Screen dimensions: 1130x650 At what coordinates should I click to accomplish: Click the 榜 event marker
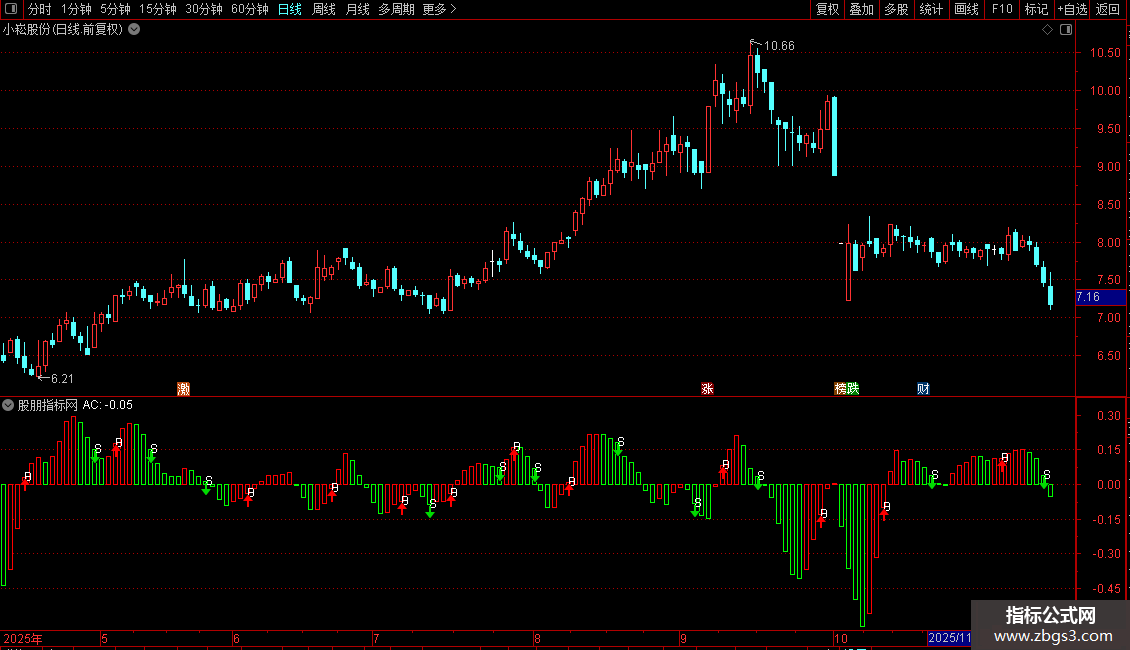(840, 389)
